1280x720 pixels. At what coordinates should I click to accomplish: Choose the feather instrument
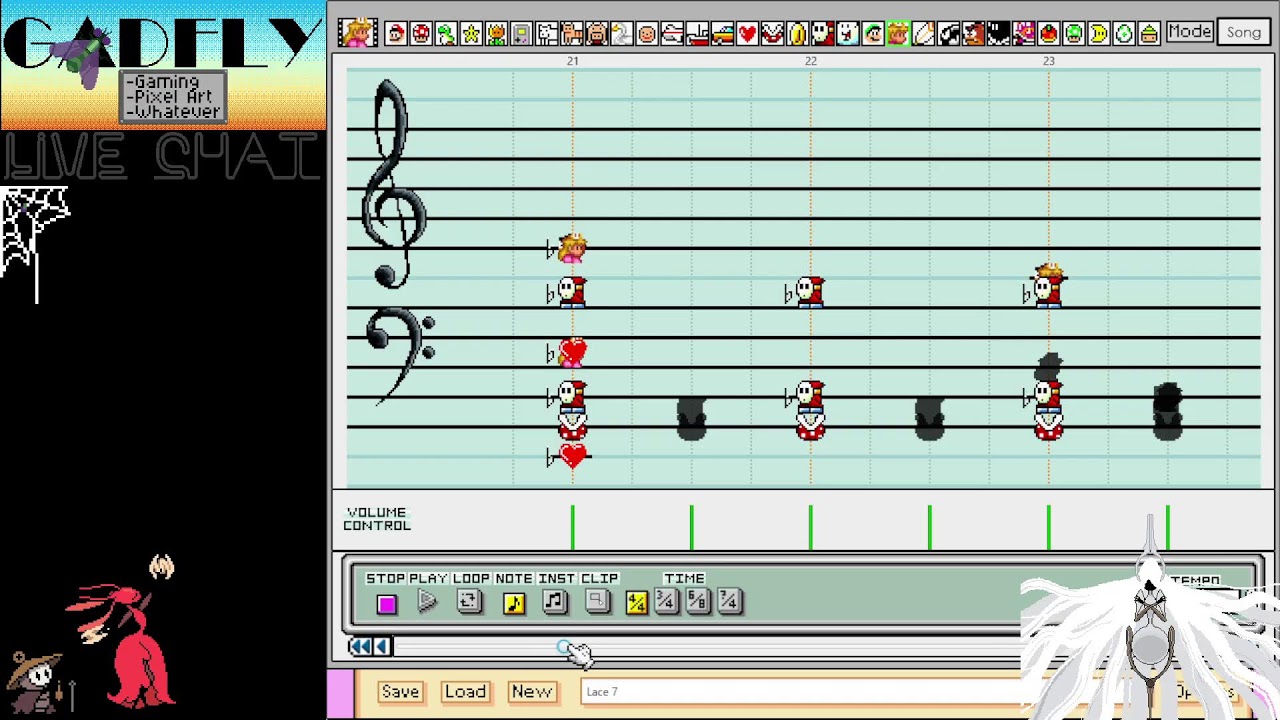923,33
